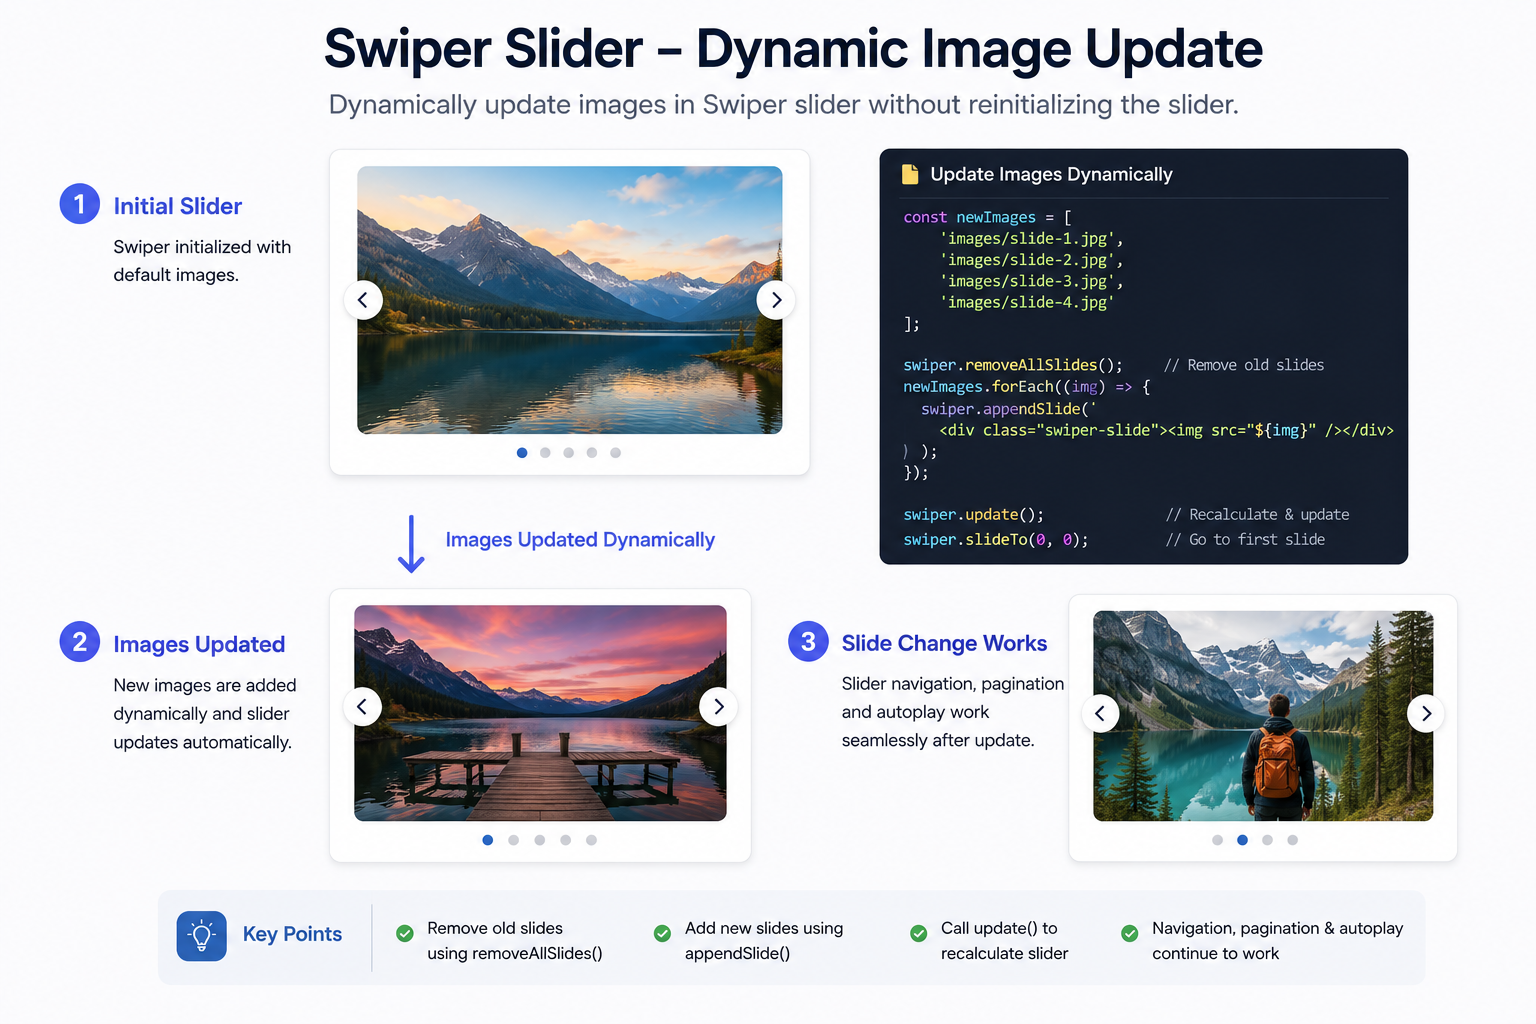Select the last dot under the hiker slider
This screenshot has width=1536, height=1024.
click(x=1292, y=840)
